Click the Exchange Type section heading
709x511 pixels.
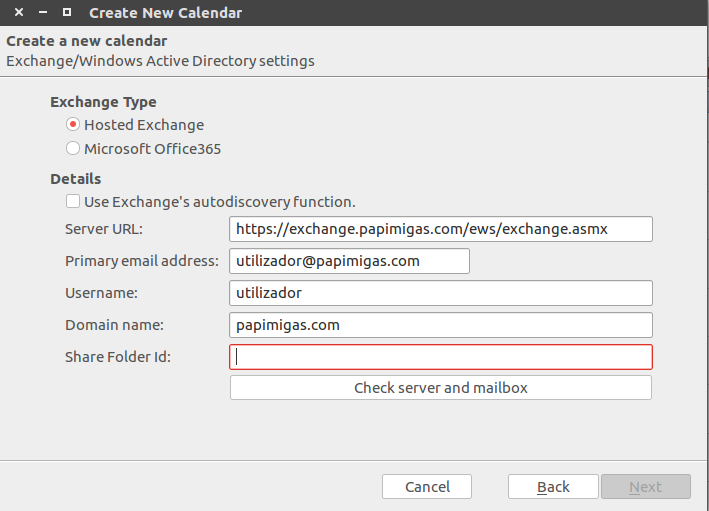pyautogui.click(x=103, y=102)
